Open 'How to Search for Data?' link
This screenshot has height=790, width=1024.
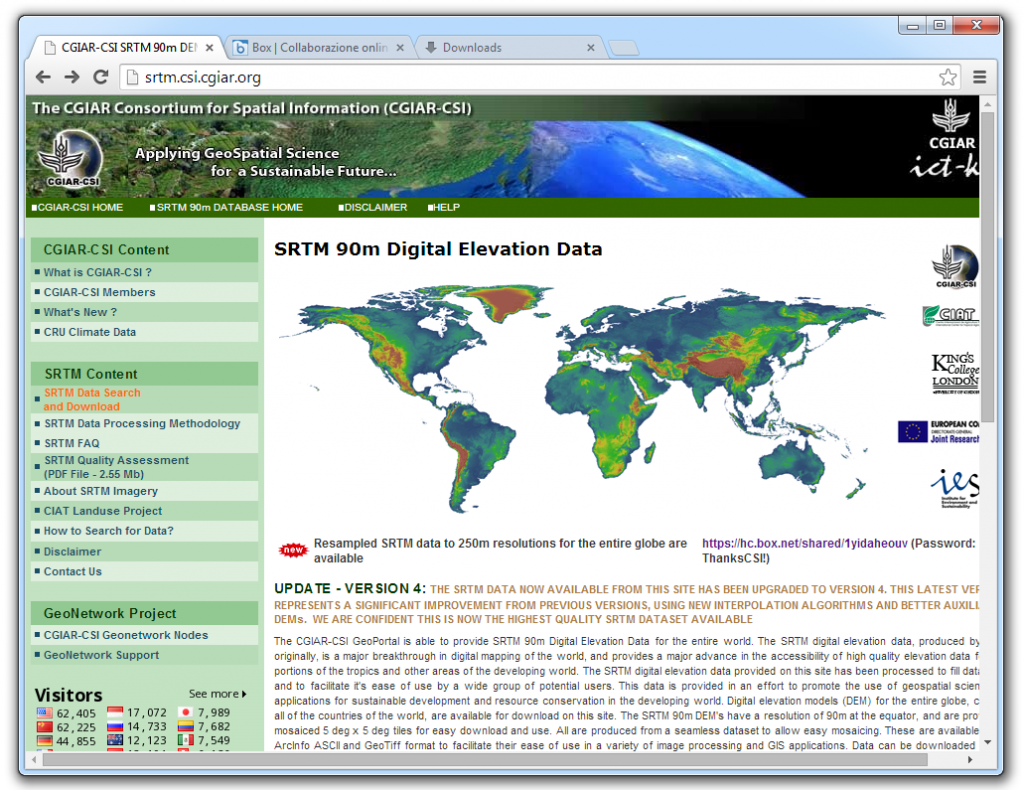108,531
